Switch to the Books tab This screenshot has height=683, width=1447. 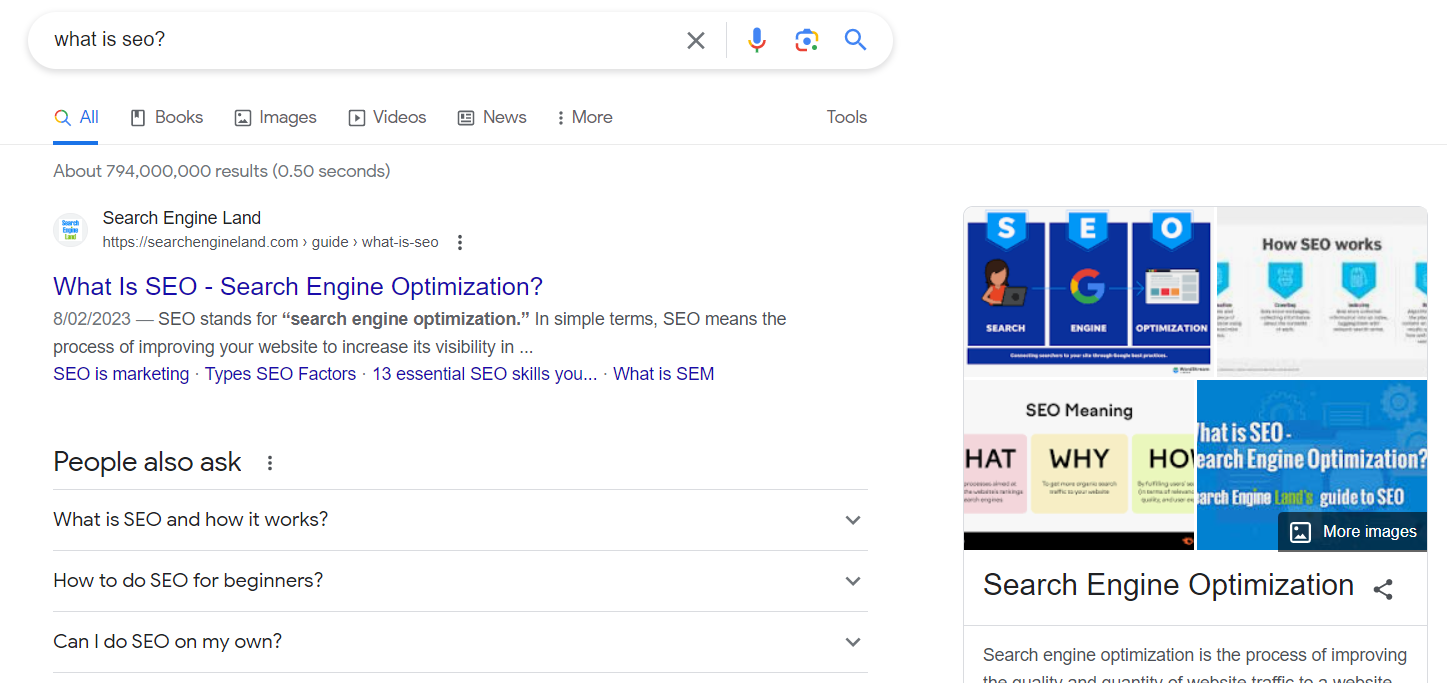click(167, 117)
